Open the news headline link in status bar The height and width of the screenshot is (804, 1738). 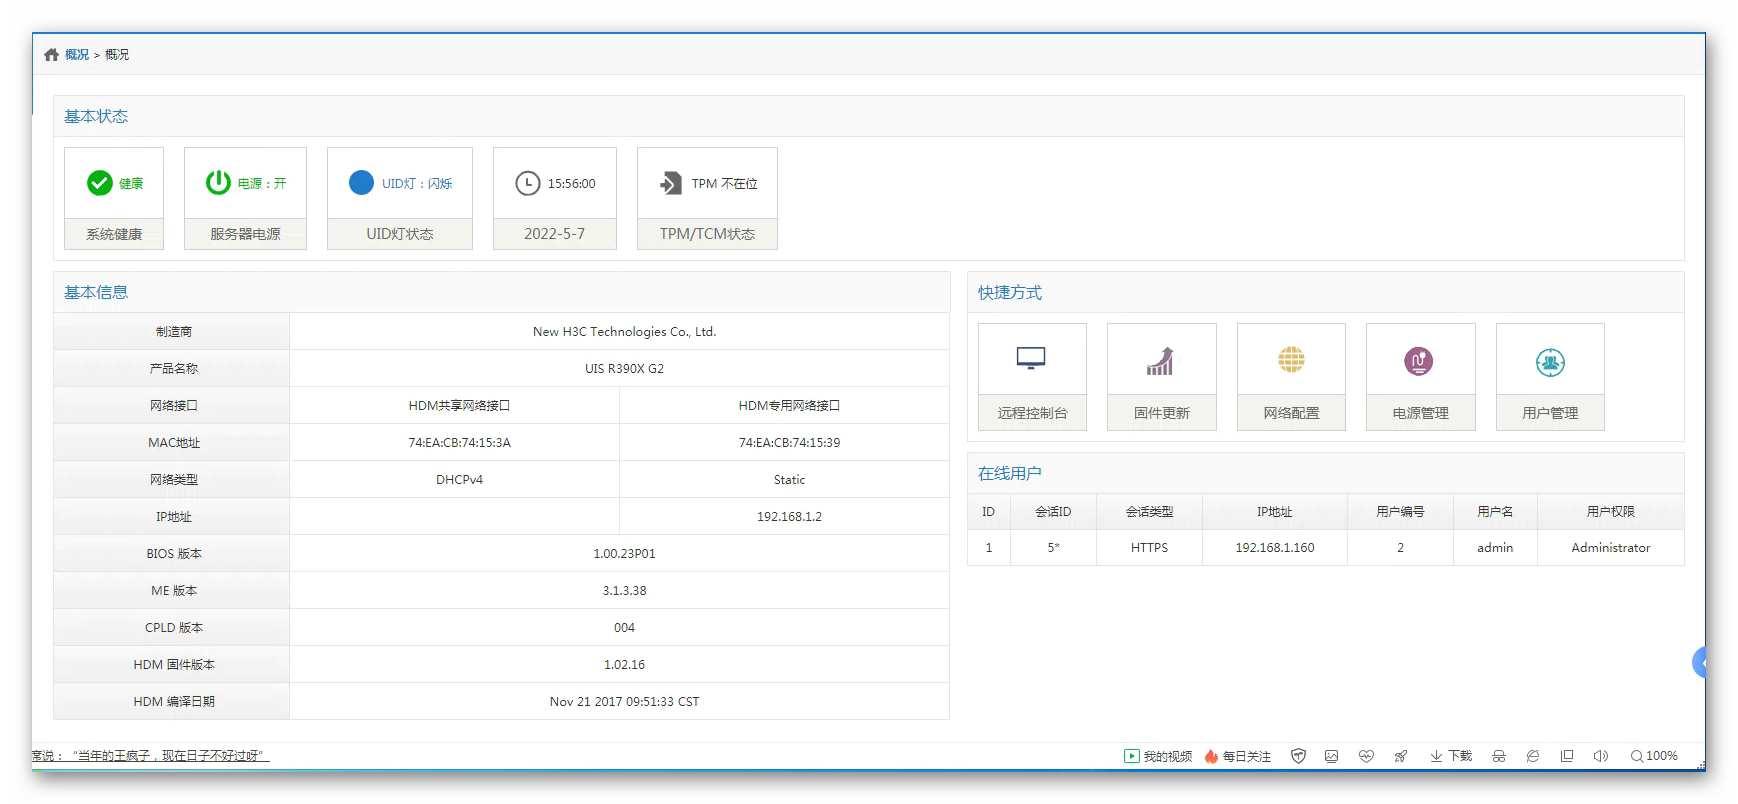click(151, 756)
